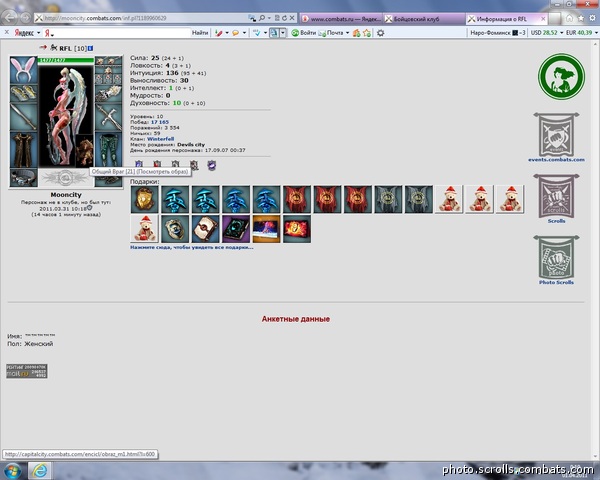
Task: Open Яндекс toolbar dropdown arrow
Action: 38,33
